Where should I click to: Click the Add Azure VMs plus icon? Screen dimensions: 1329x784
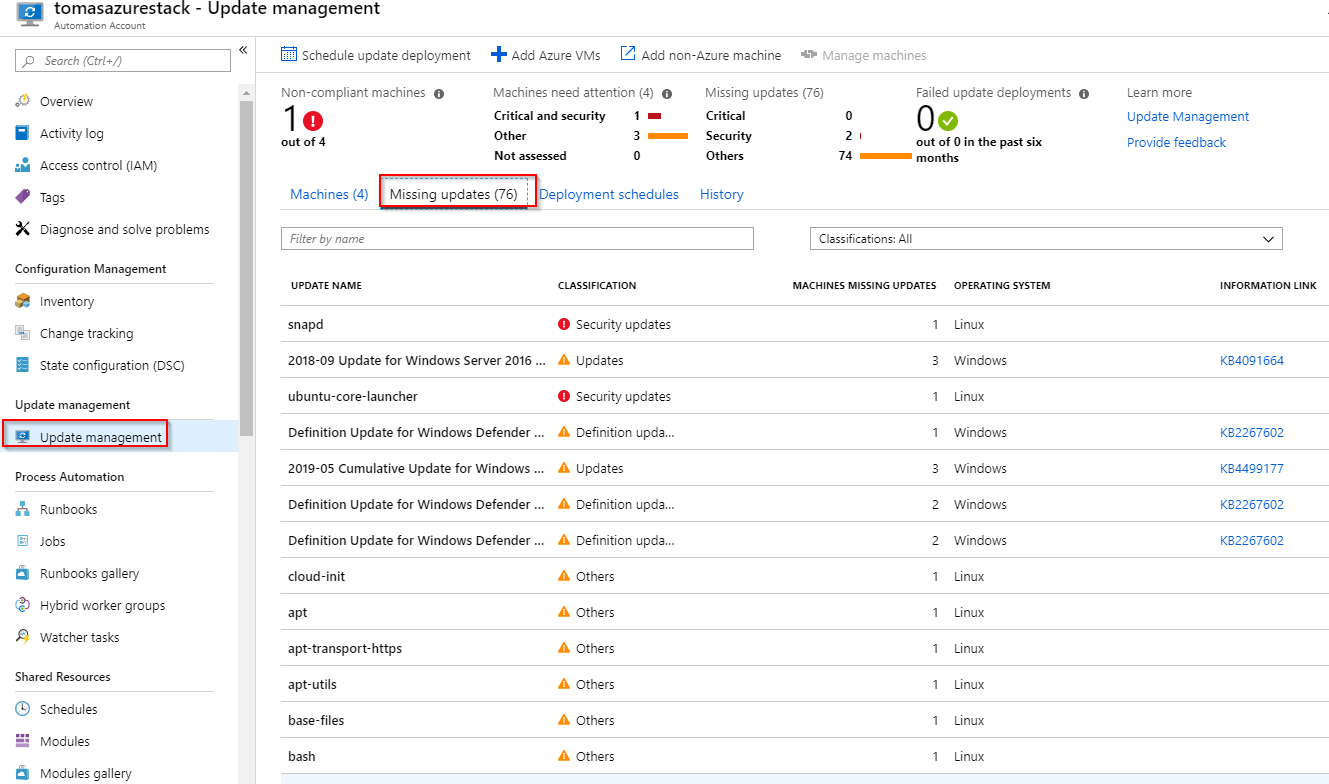(x=499, y=55)
